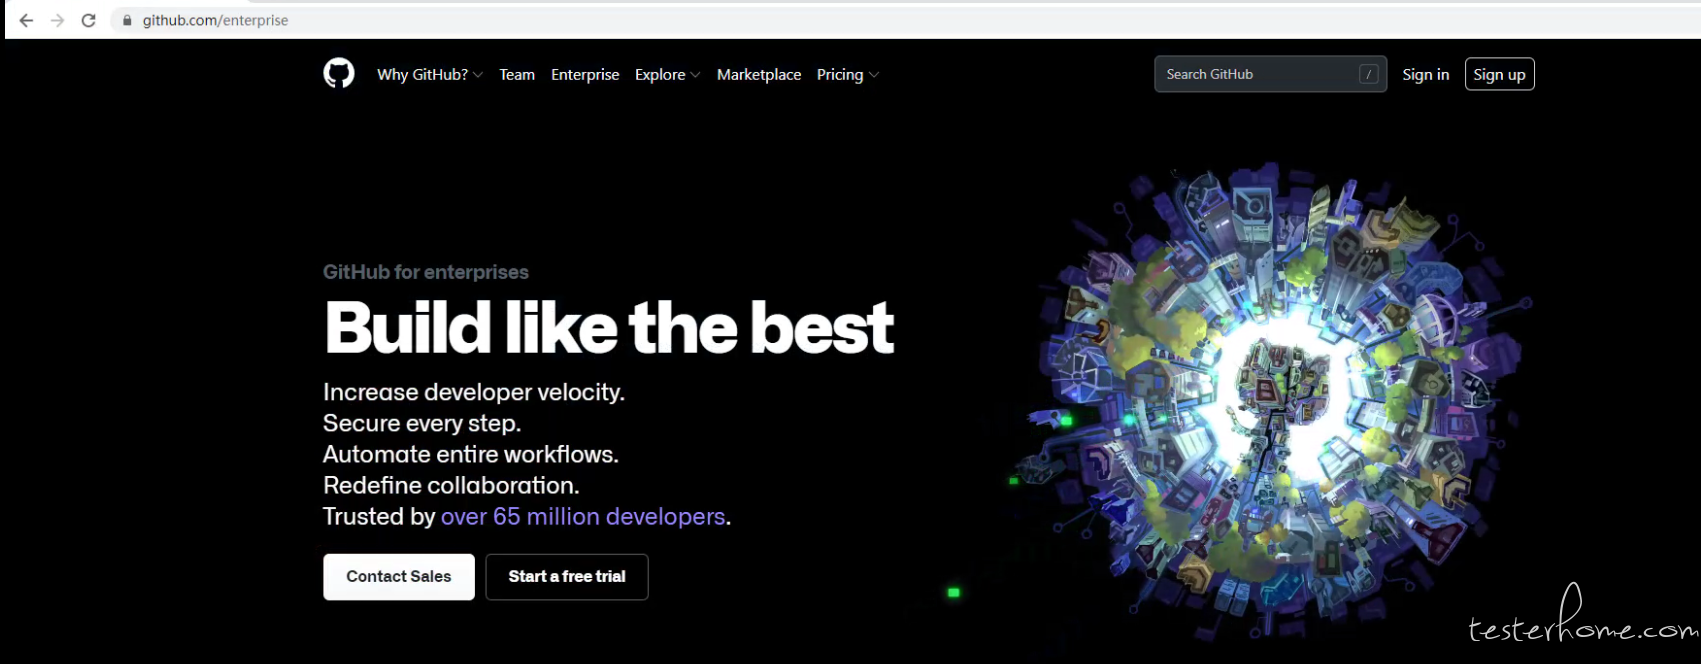
Task: Click Redefine collaboration text
Action: coord(450,485)
